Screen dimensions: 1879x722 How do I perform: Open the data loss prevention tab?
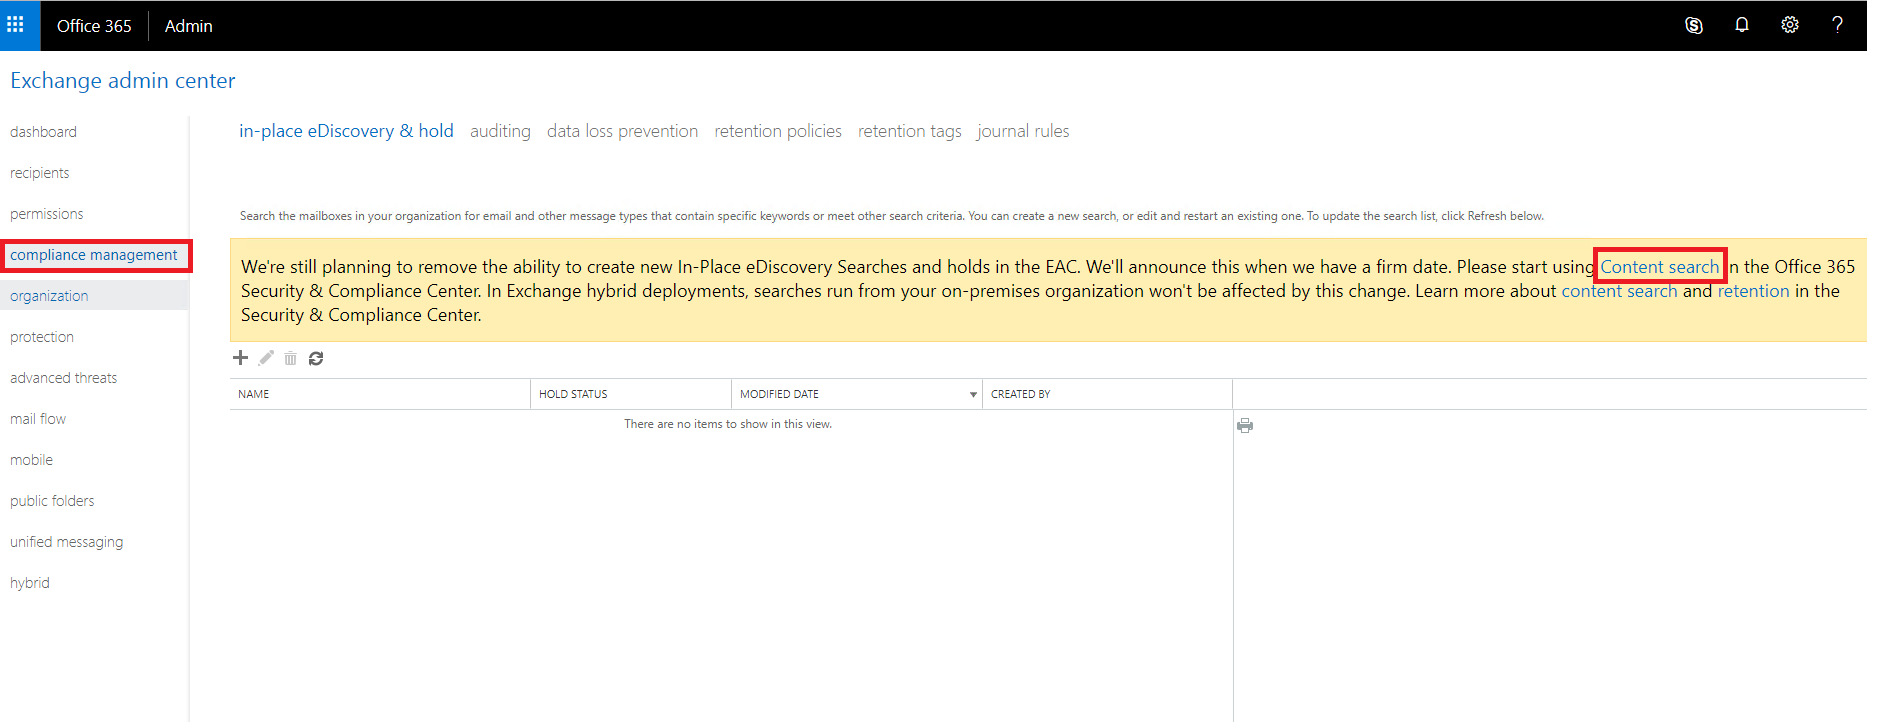pyautogui.click(x=622, y=131)
